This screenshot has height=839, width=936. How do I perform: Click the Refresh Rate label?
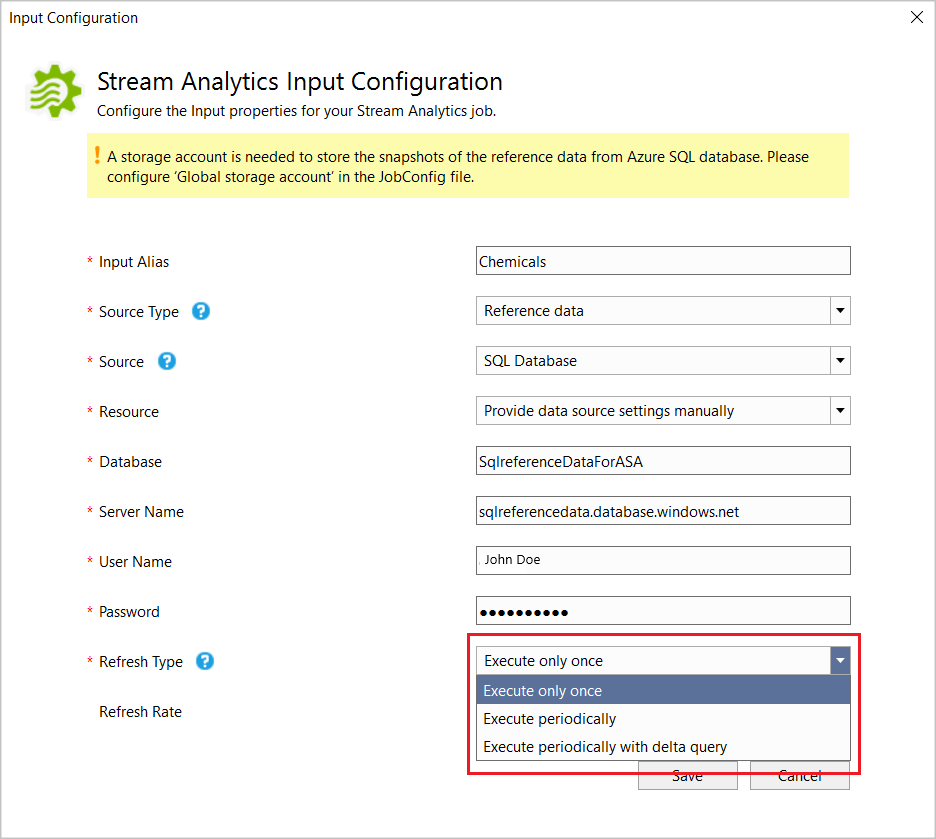(140, 711)
